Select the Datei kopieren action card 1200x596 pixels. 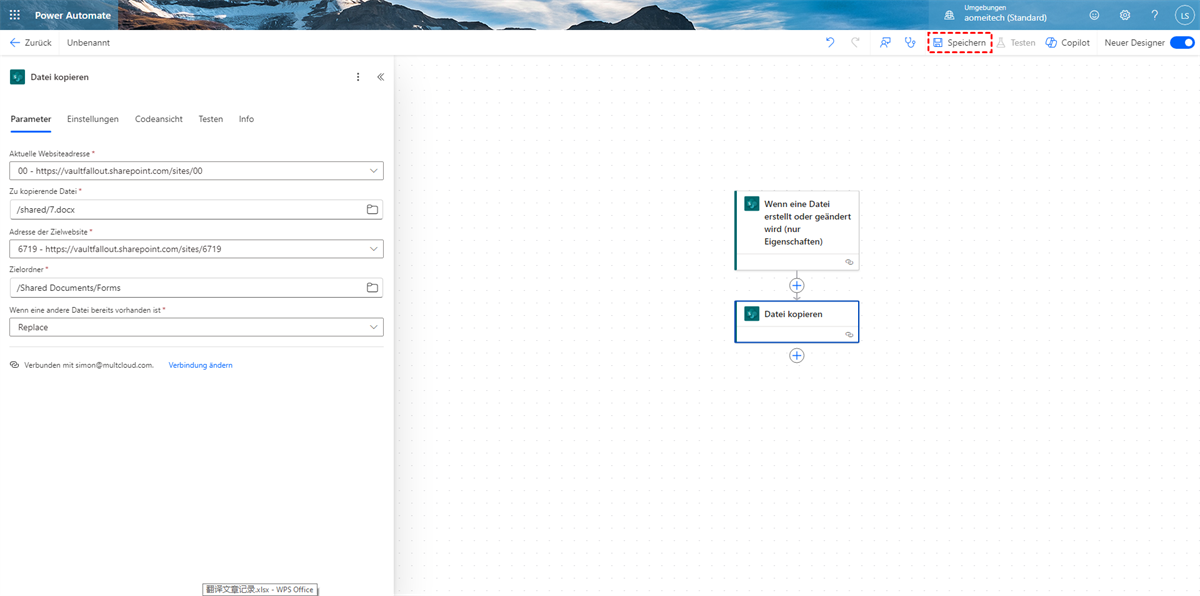(797, 322)
